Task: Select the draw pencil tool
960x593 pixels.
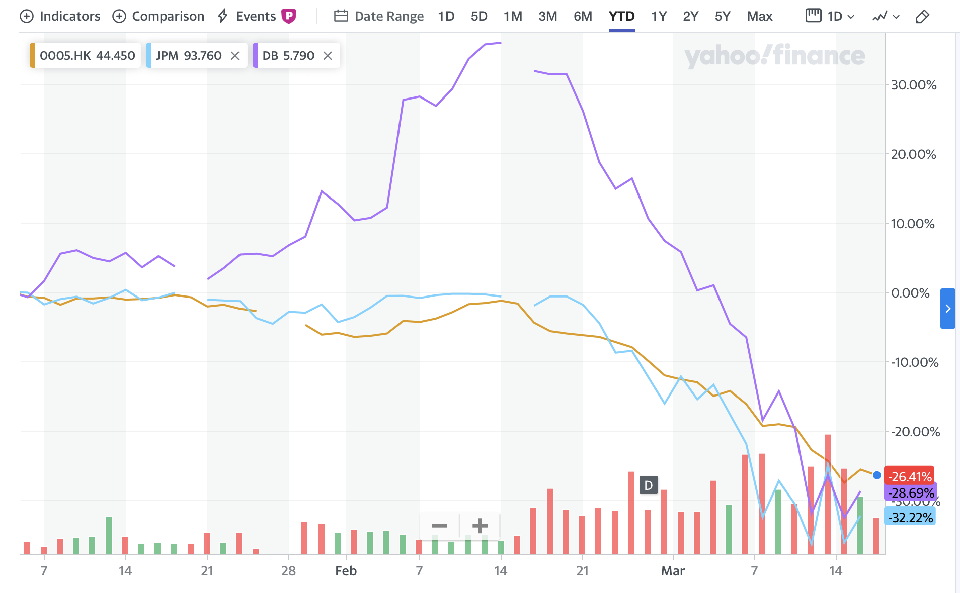Action: (923, 16)
